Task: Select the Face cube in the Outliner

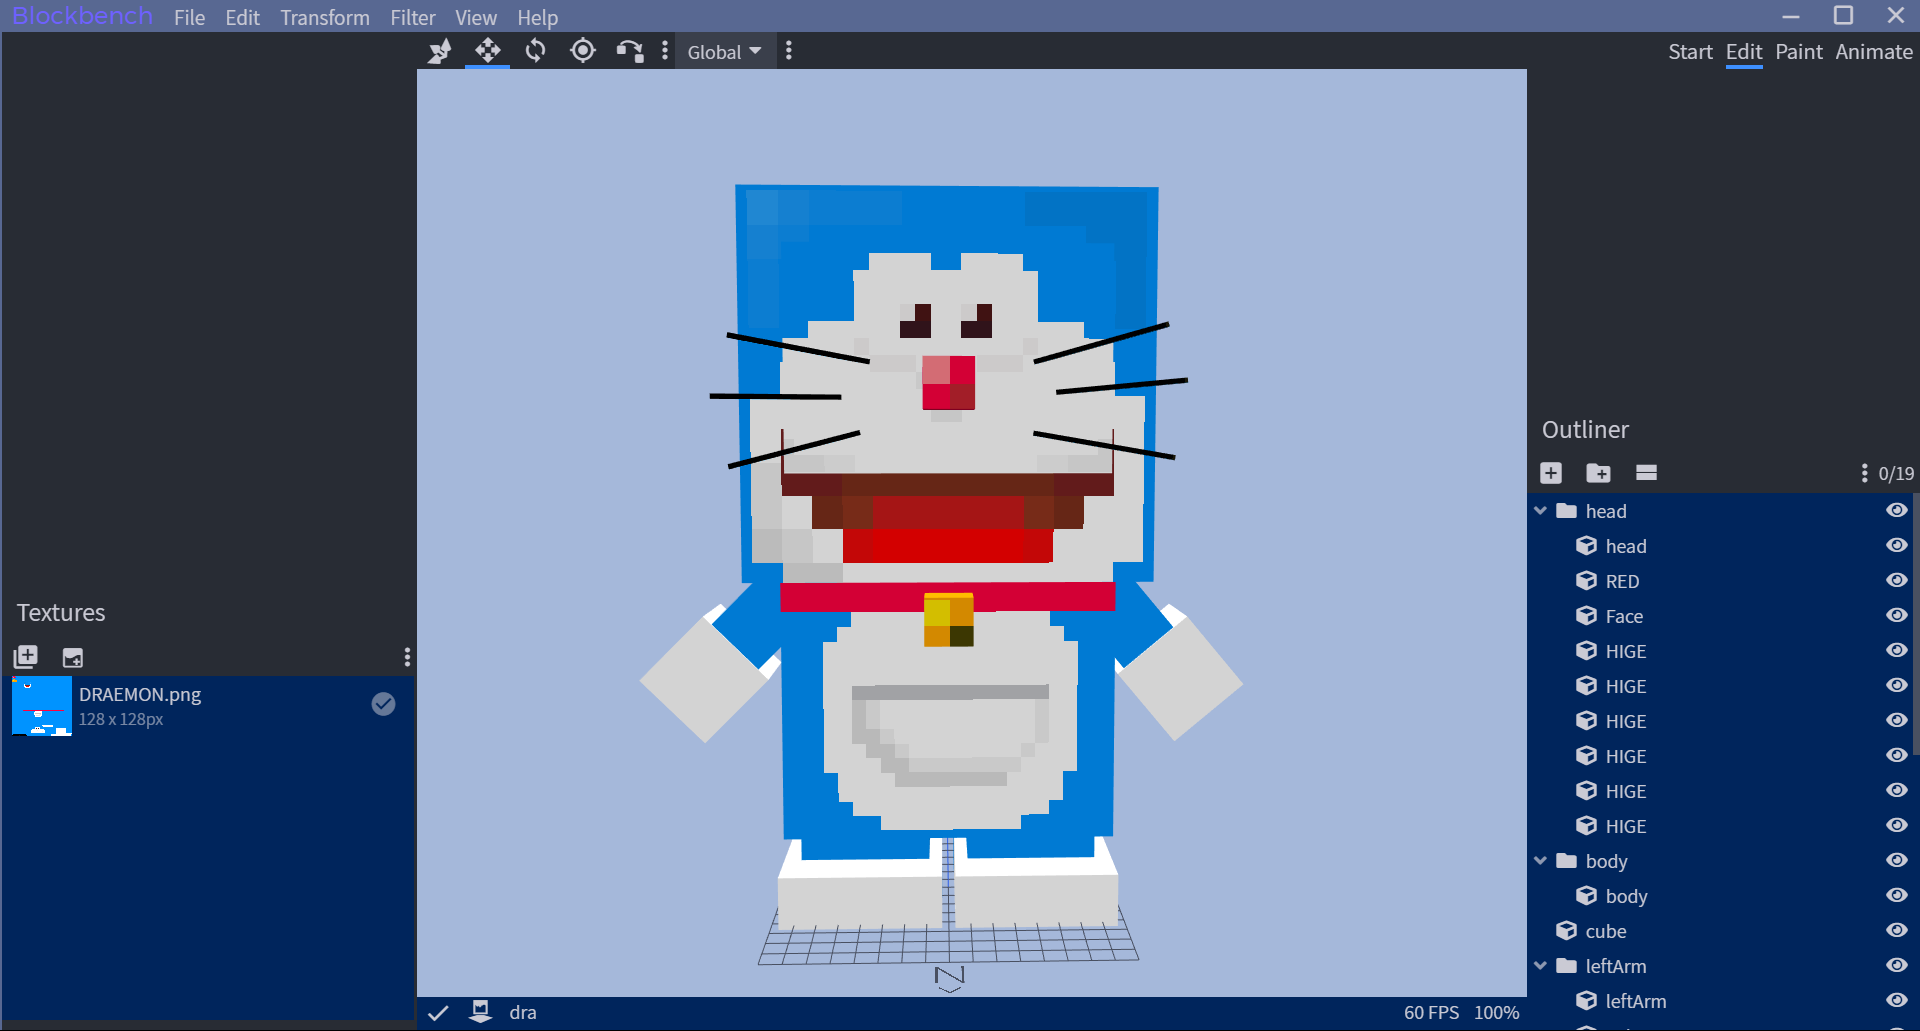Action: tap(1720, 616)
